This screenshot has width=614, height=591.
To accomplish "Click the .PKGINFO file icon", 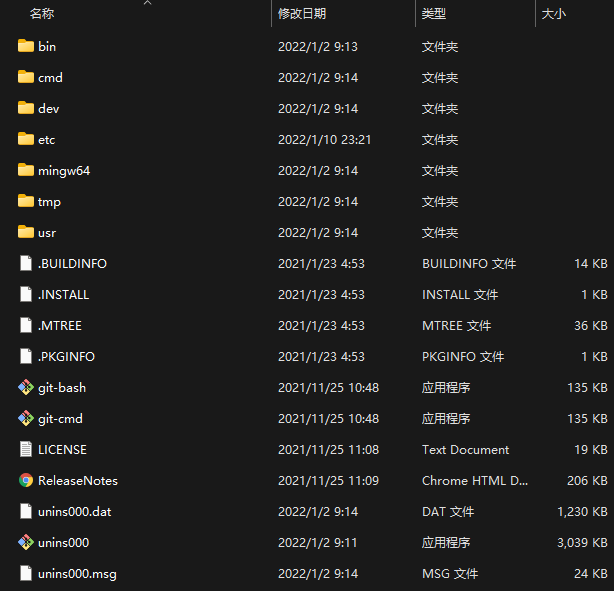I will [26, 356].
